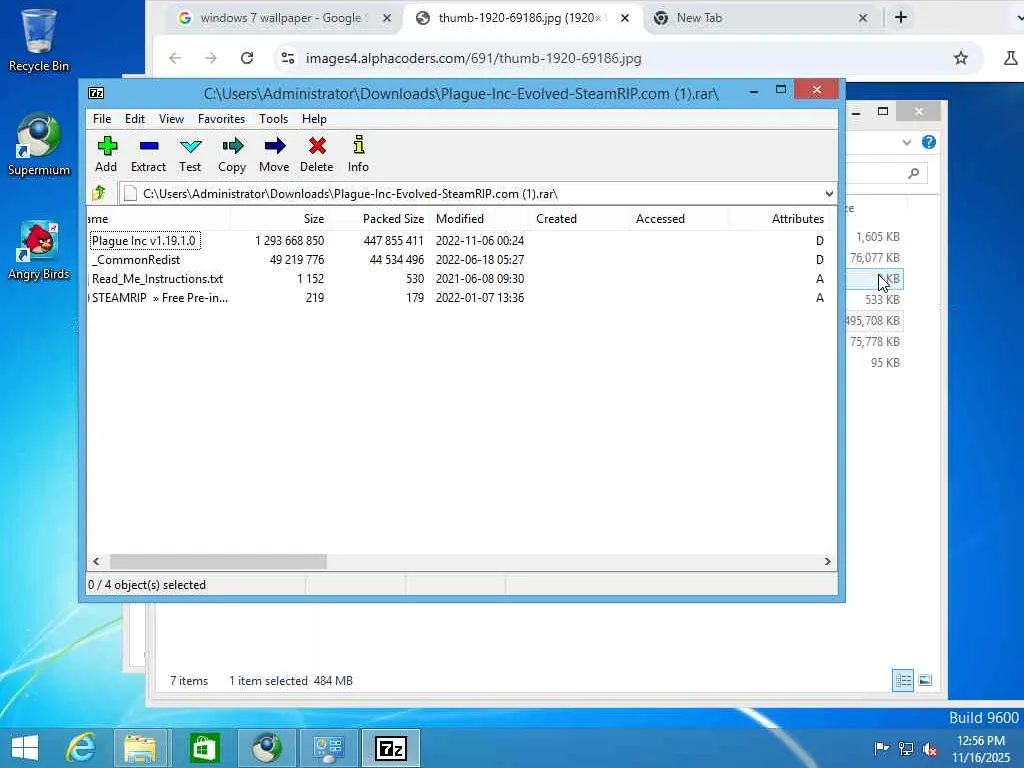The height and width of the screenshot is (768, 1024).
Task: Open the Edit menu
Action: pos(135,119)
